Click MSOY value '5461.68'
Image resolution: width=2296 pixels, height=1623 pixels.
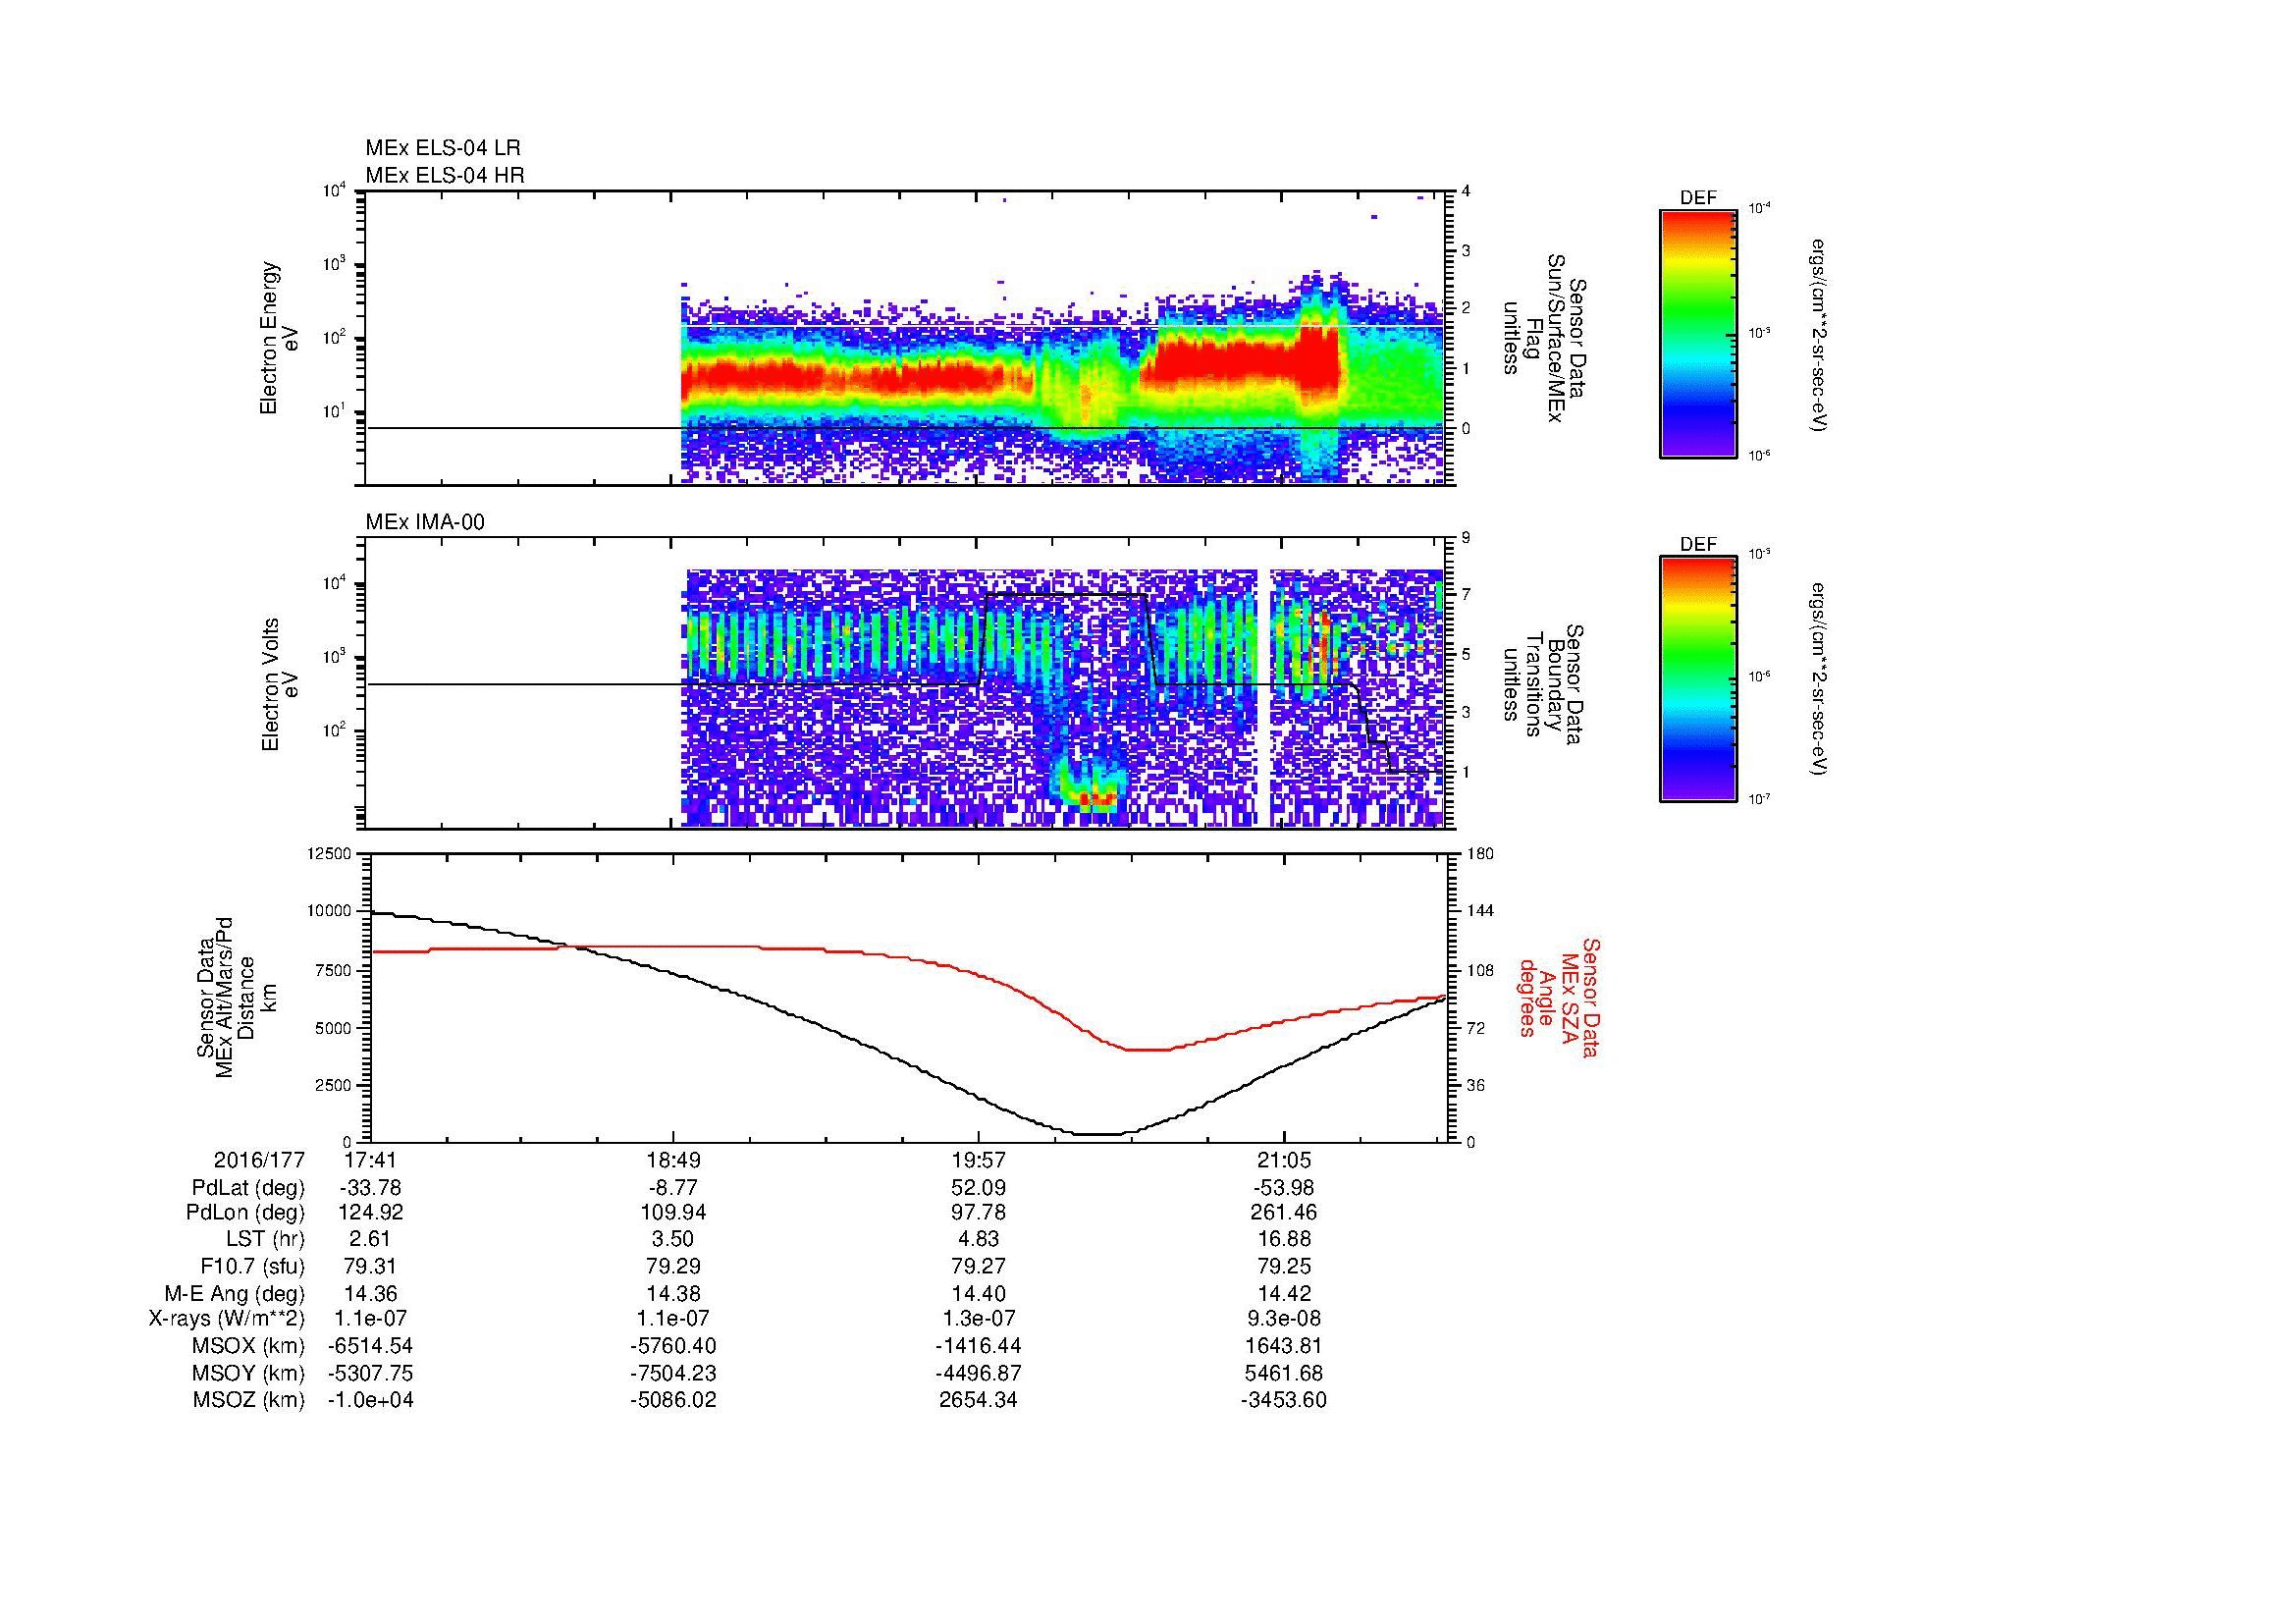click(1284, 1374)
